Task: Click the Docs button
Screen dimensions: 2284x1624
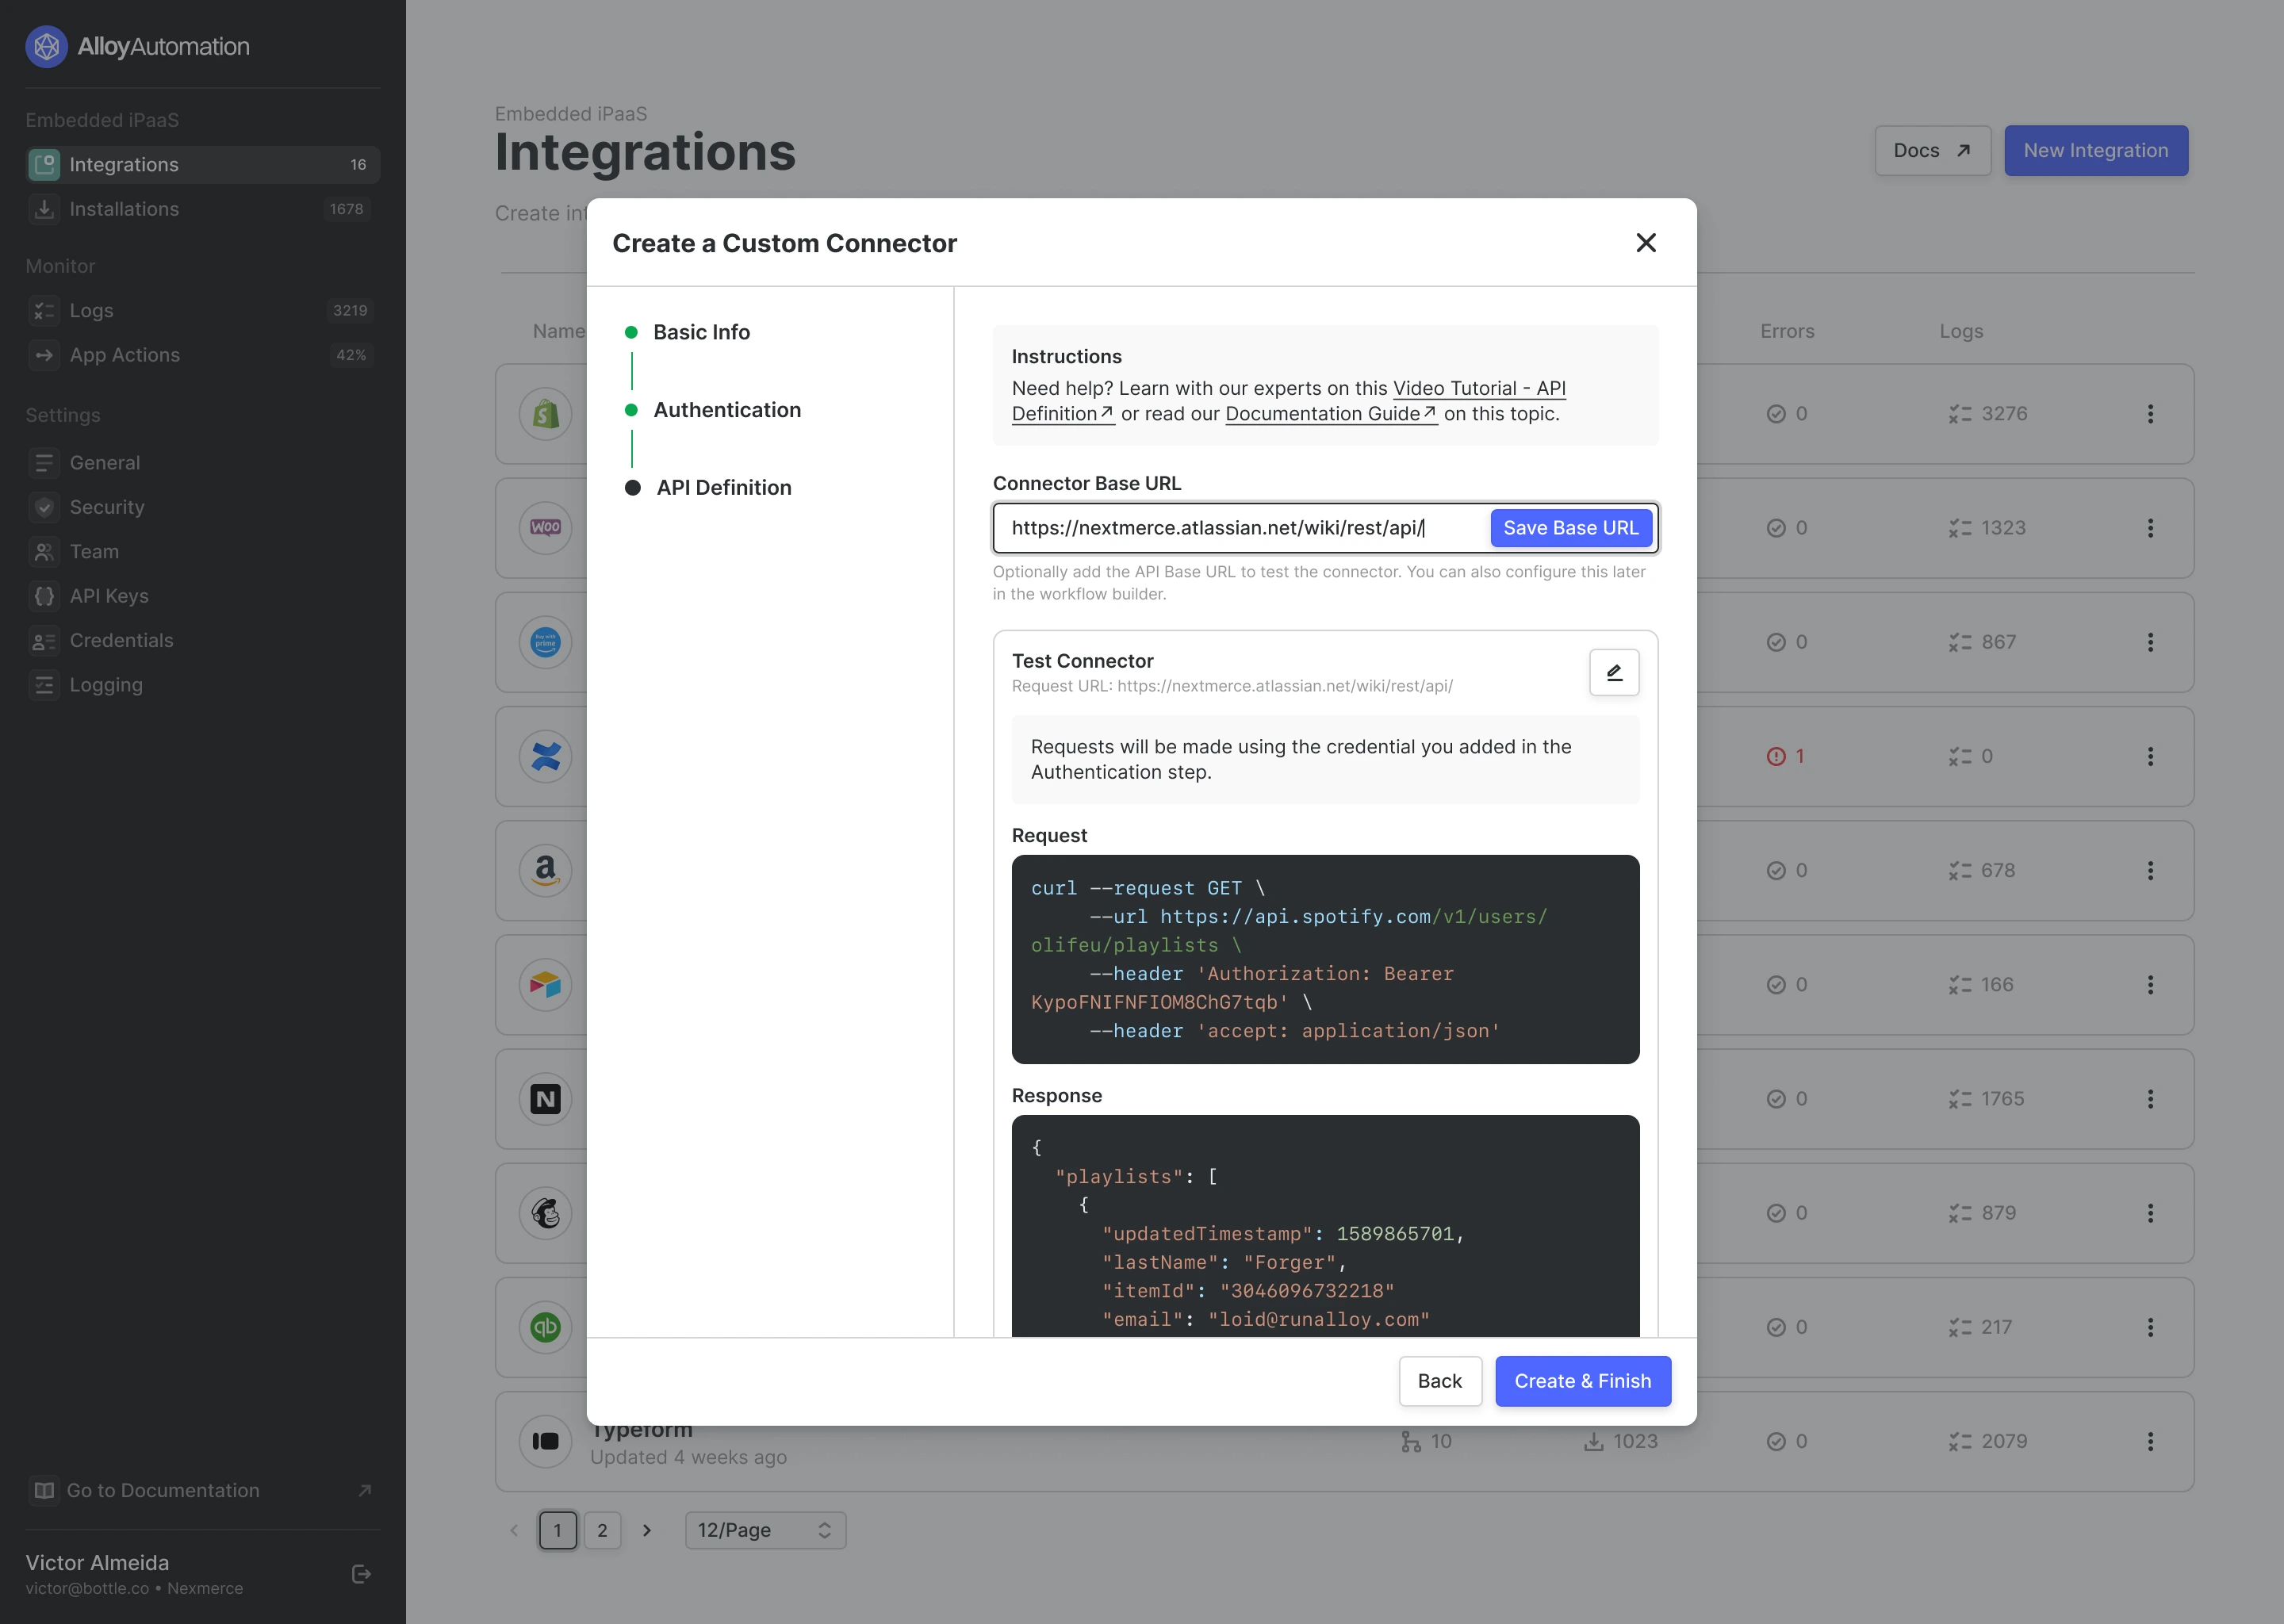Action: pyautogui.click(x=1932, y=150)
